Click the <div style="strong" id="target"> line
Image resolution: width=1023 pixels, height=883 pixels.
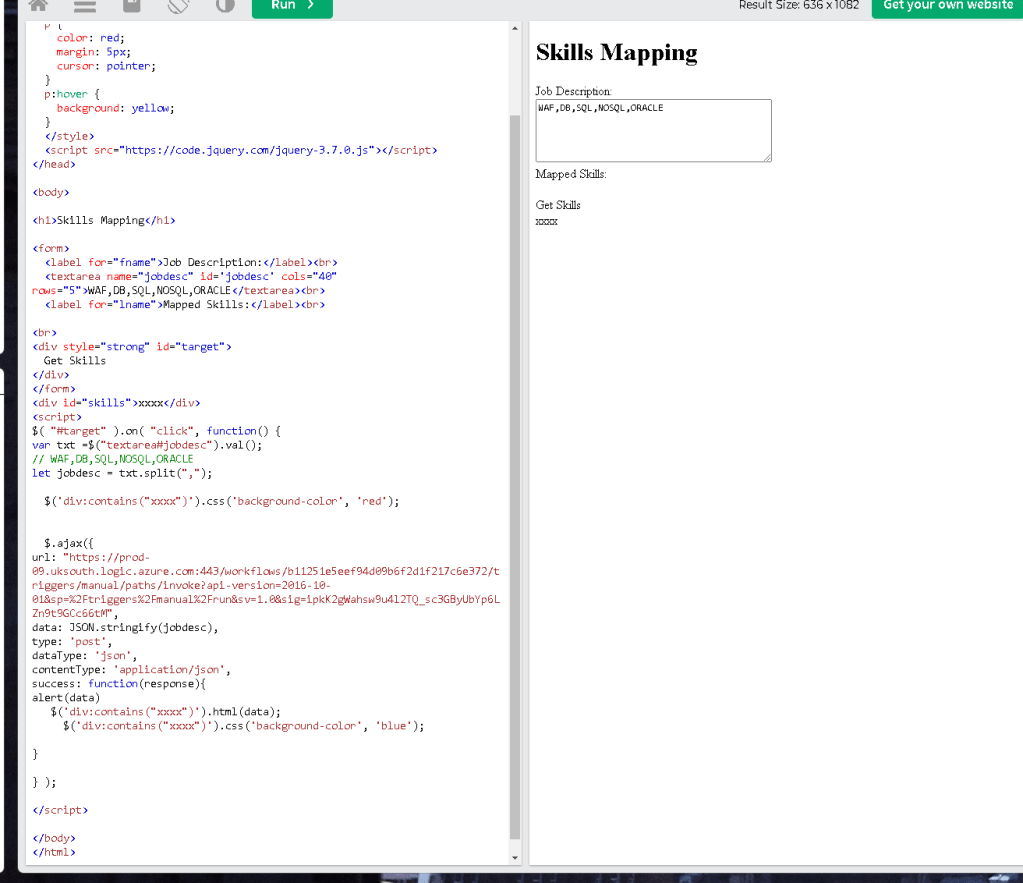click(132, 347)
